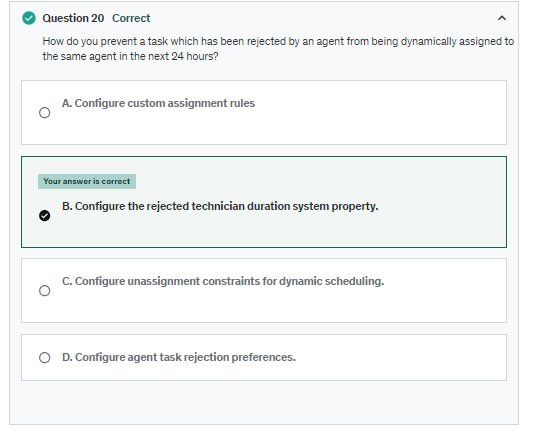Click the 'unassignment constraints for dynamic scheduling' text

click(255, 281)
